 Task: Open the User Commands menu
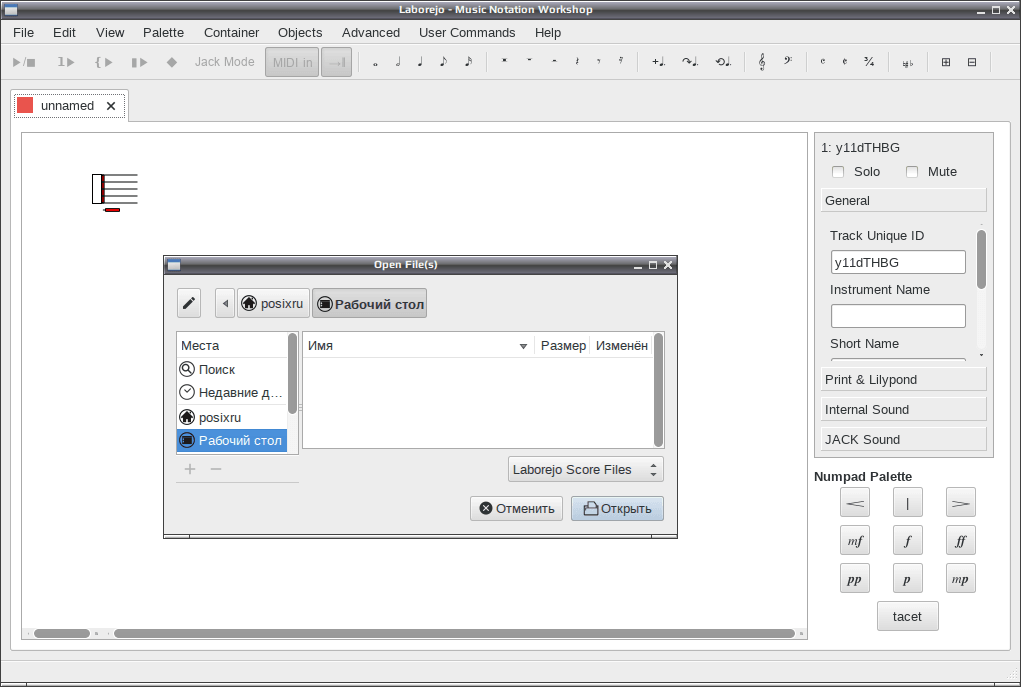click(x=467, y=33)
